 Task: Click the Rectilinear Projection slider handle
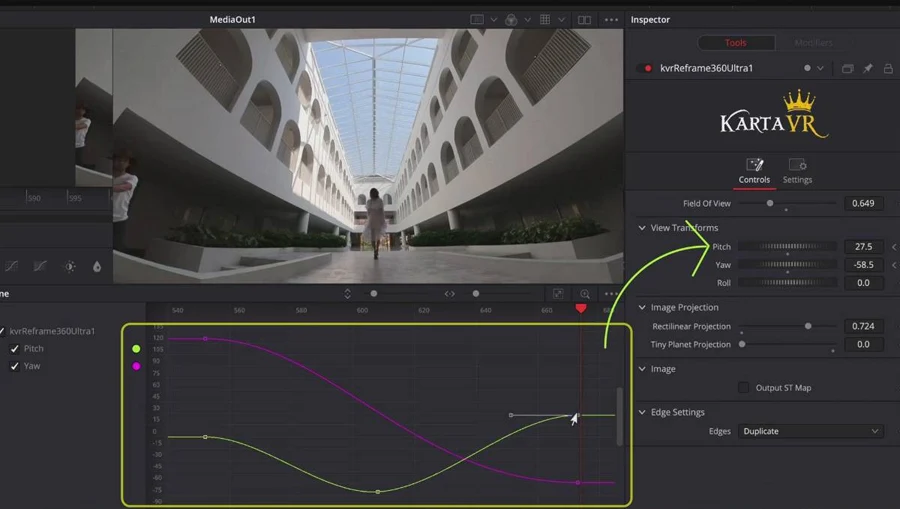click(808, 327)
